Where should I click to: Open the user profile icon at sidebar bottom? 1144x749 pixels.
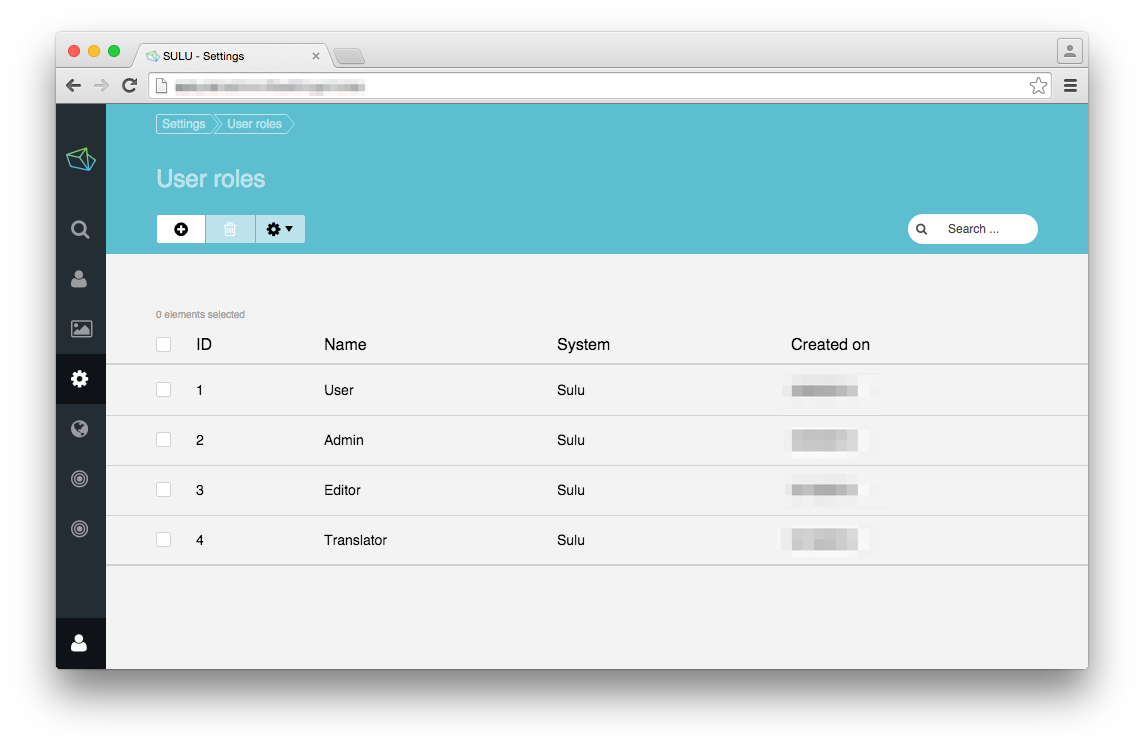[x=79, y=643]
